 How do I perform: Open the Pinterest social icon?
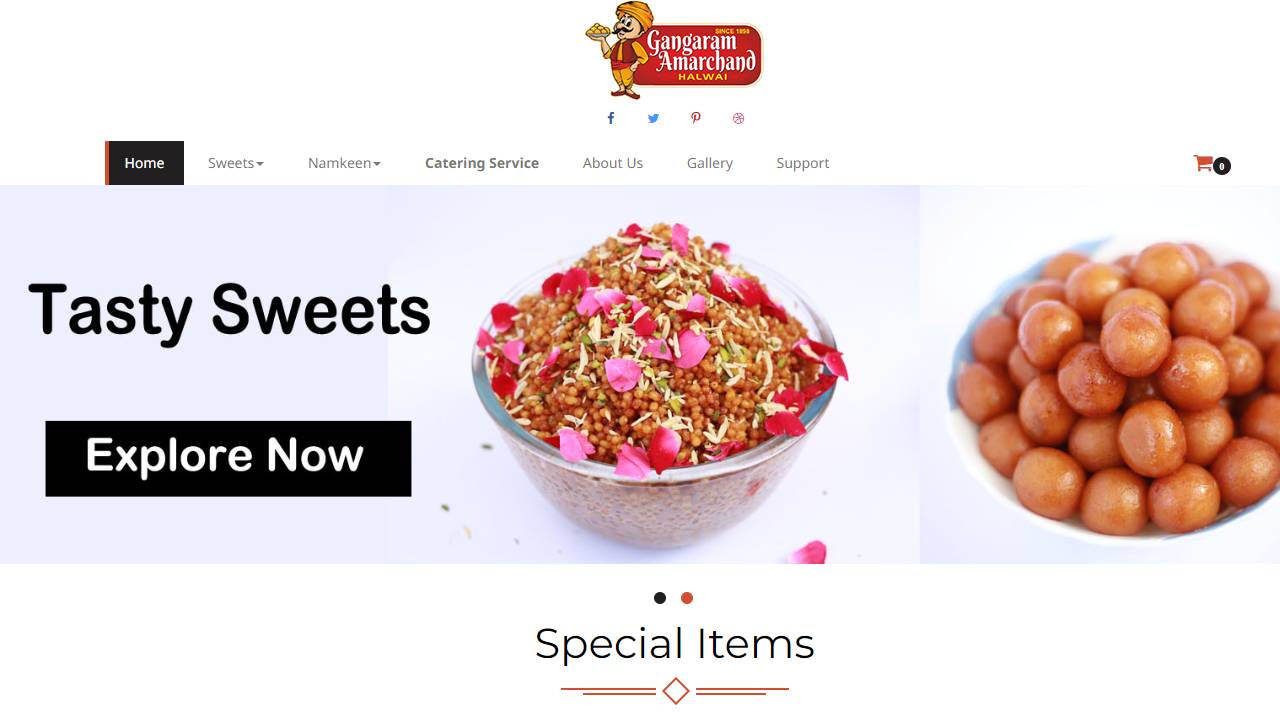(x=696, y=118)
